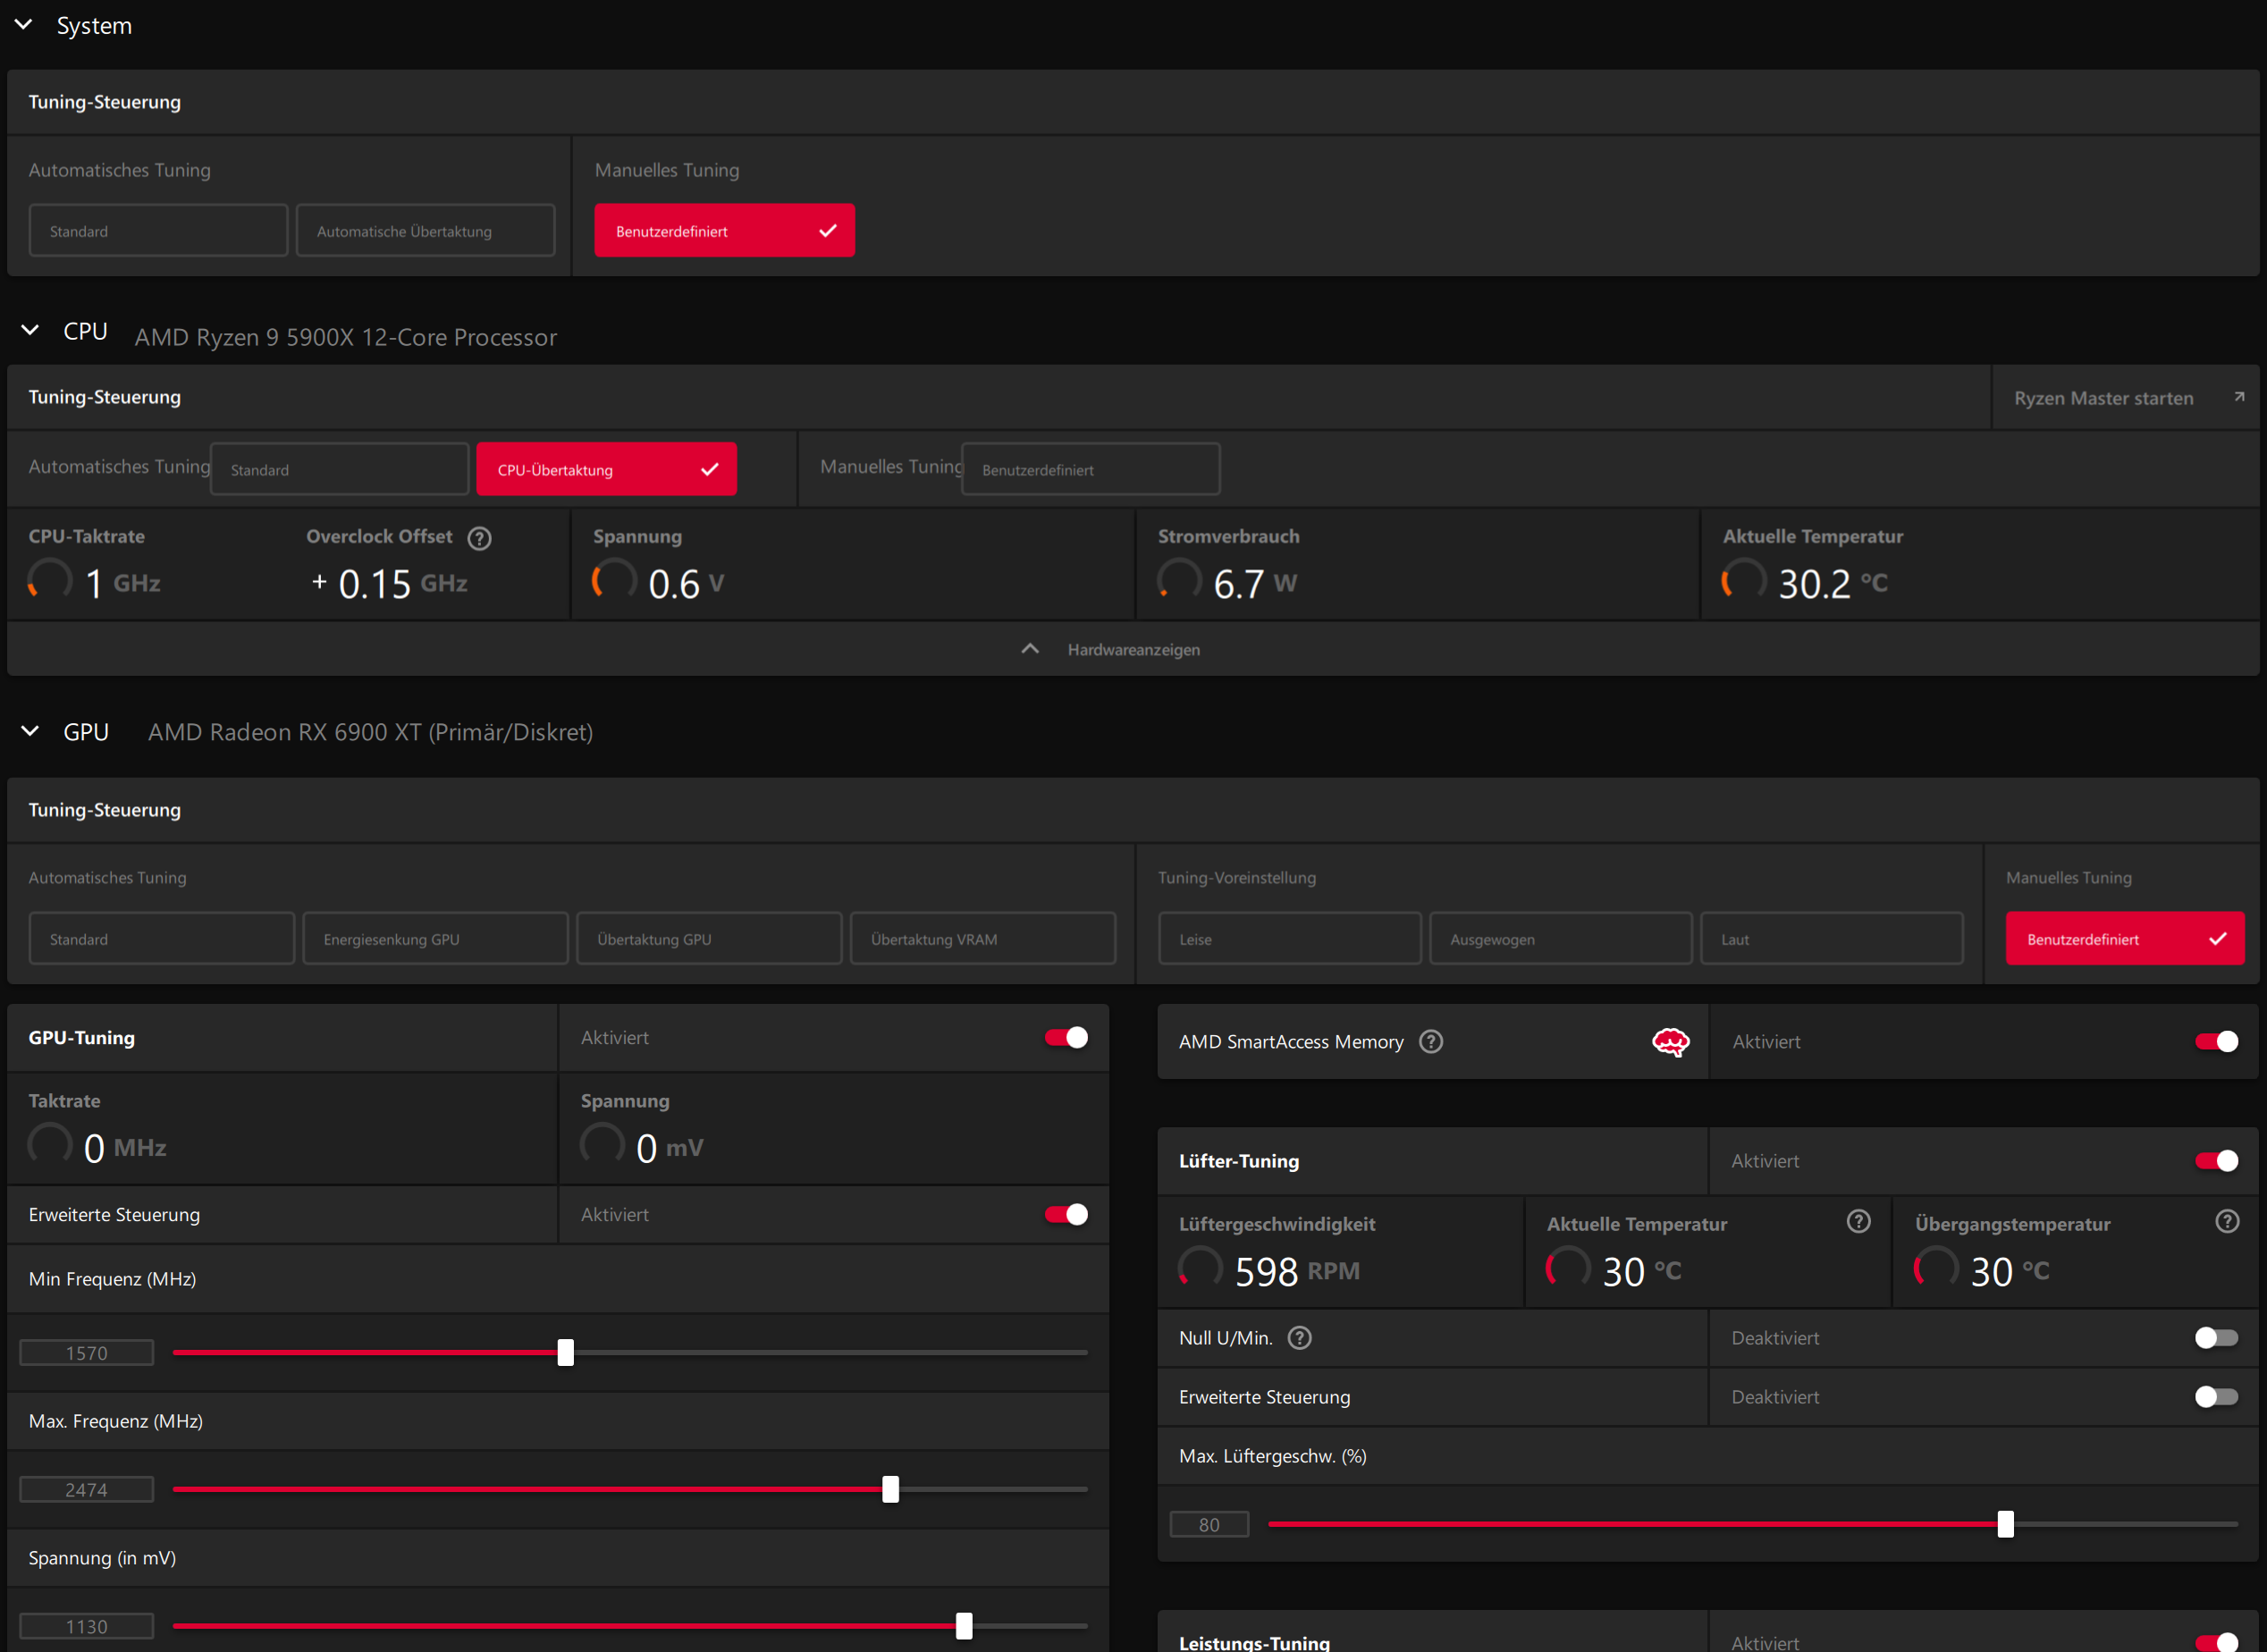Enable the Null U/Min. toggle
Viewport: 2267px width, 1652px height.
click(x=2217, y=1337)
